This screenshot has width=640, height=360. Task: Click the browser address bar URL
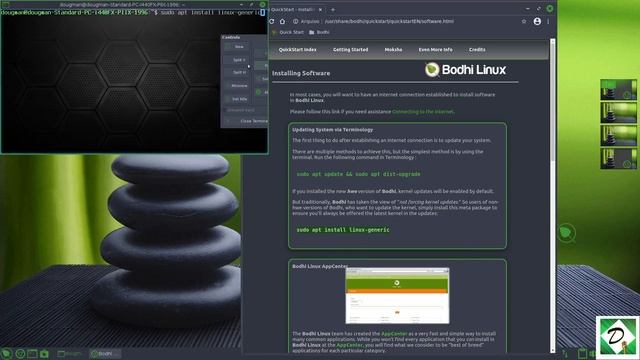coord(389,21)
